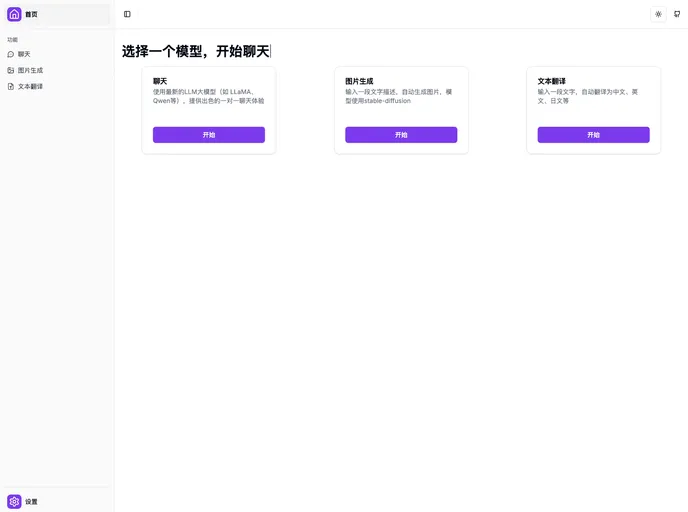Click the image icon beside 图片生成
688x512 pixels.
pyautogui.click(x=11, y=70)
